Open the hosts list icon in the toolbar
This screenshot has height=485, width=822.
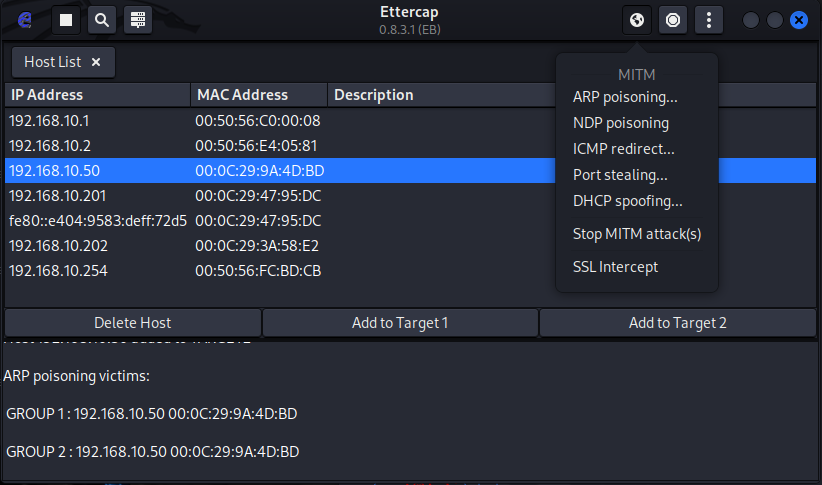click(x=138, y=20)
